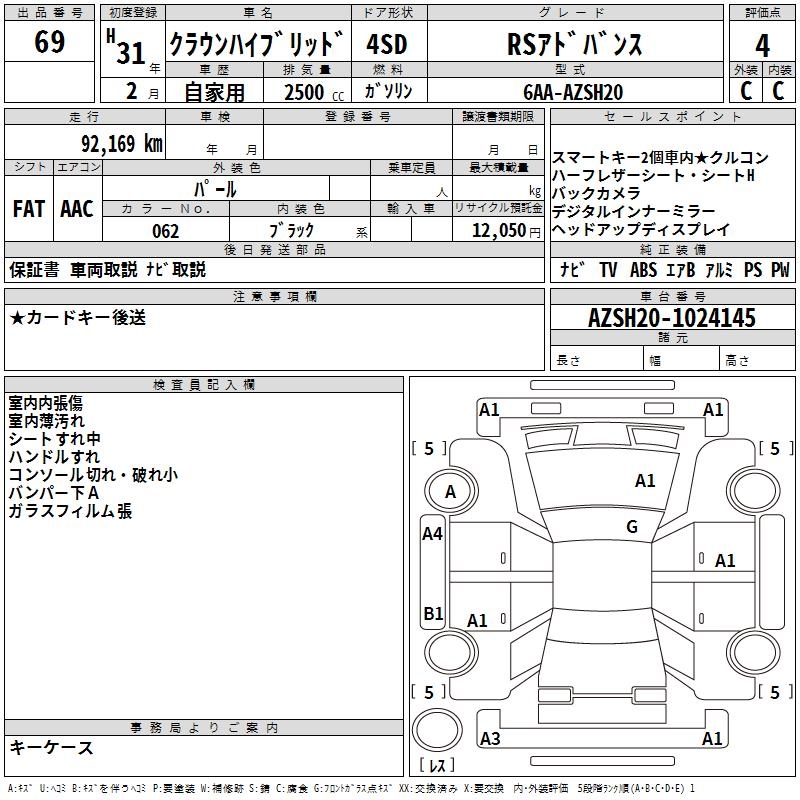
Task: Click the recycle deposit 12,050円
Action: [x=506, y=231]
